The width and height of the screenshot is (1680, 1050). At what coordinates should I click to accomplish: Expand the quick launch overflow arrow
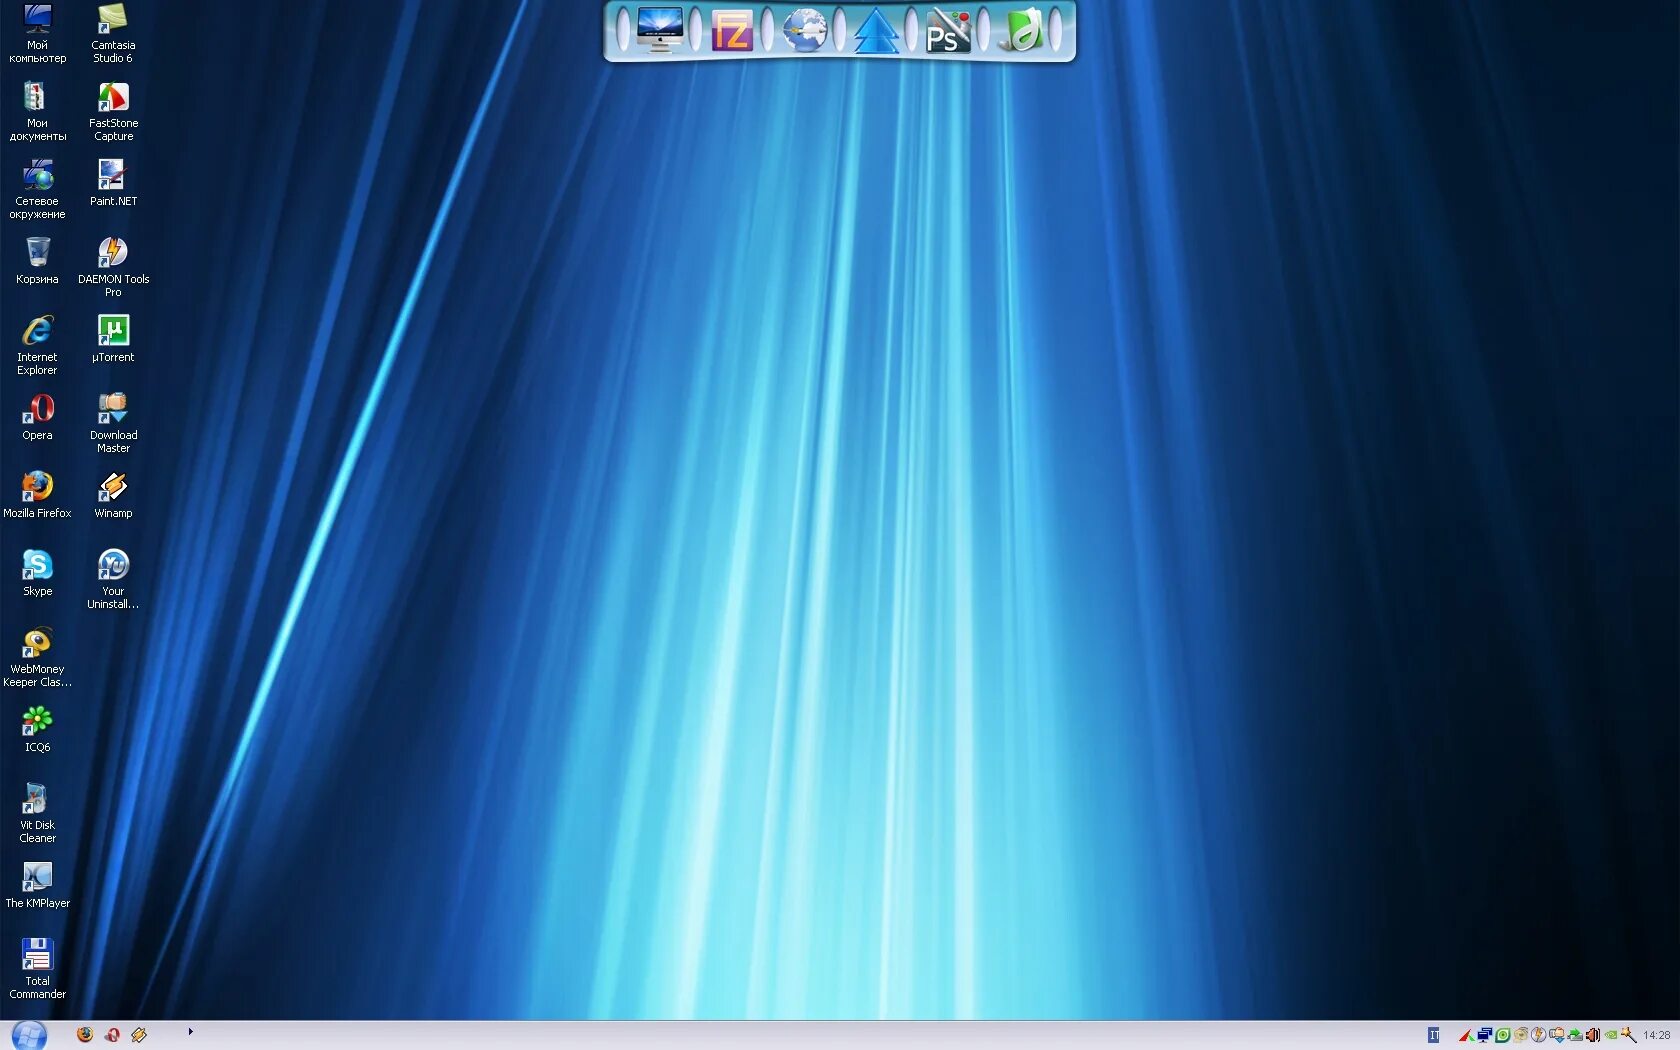[x=190, y=1032]
